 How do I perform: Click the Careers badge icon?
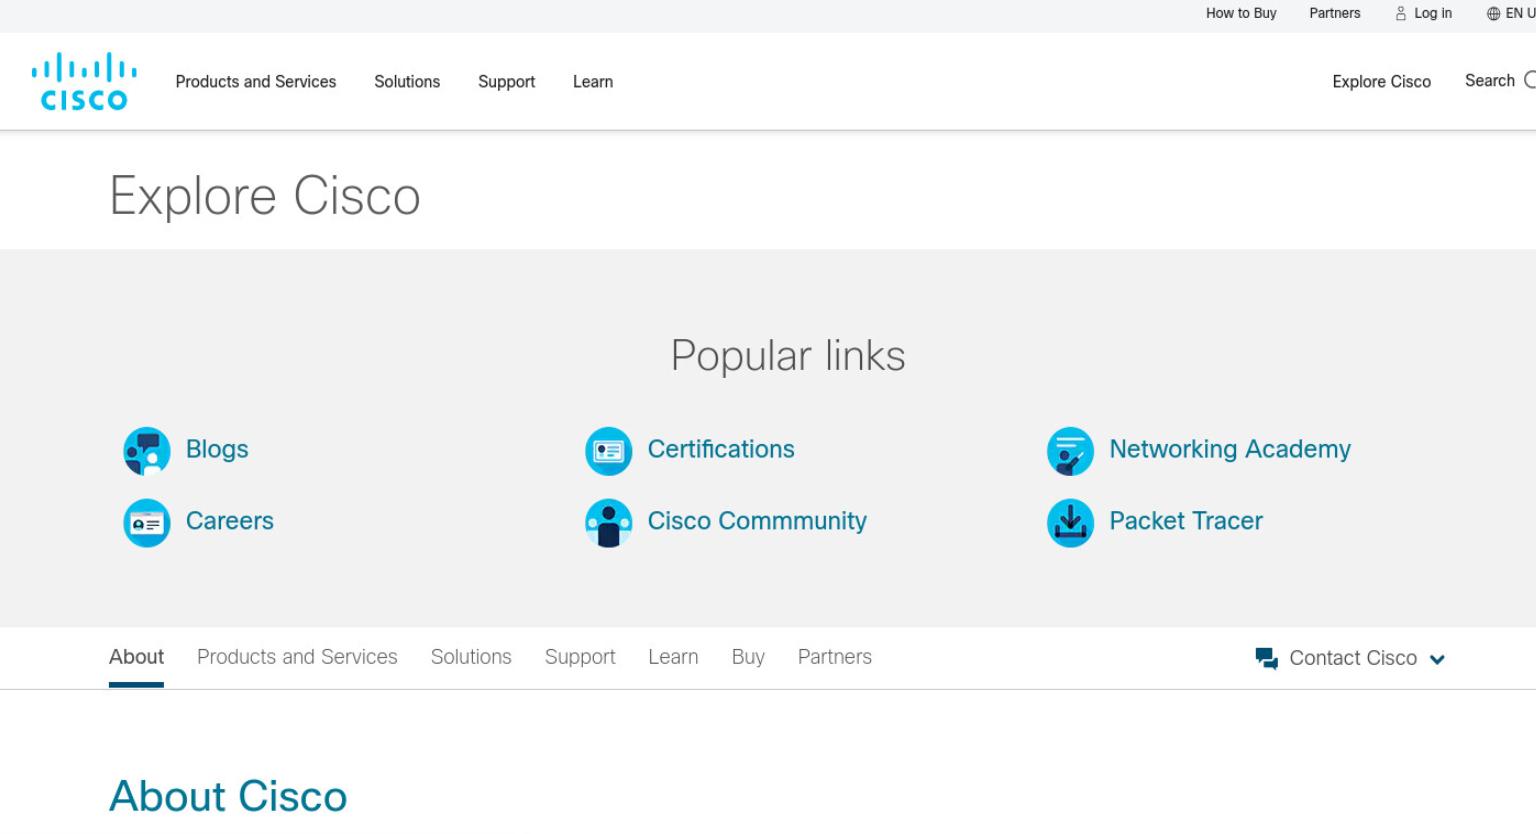click(147, 523)
